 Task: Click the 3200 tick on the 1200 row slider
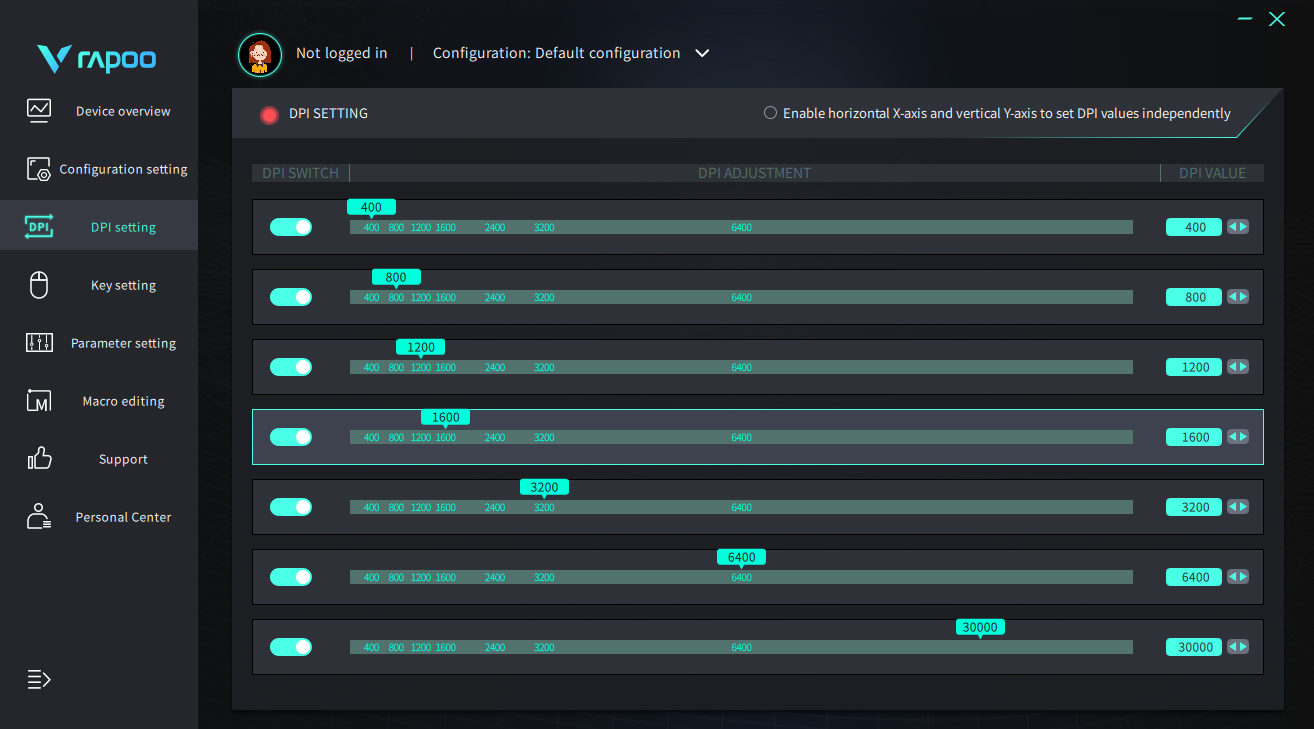tap(544, 368)
